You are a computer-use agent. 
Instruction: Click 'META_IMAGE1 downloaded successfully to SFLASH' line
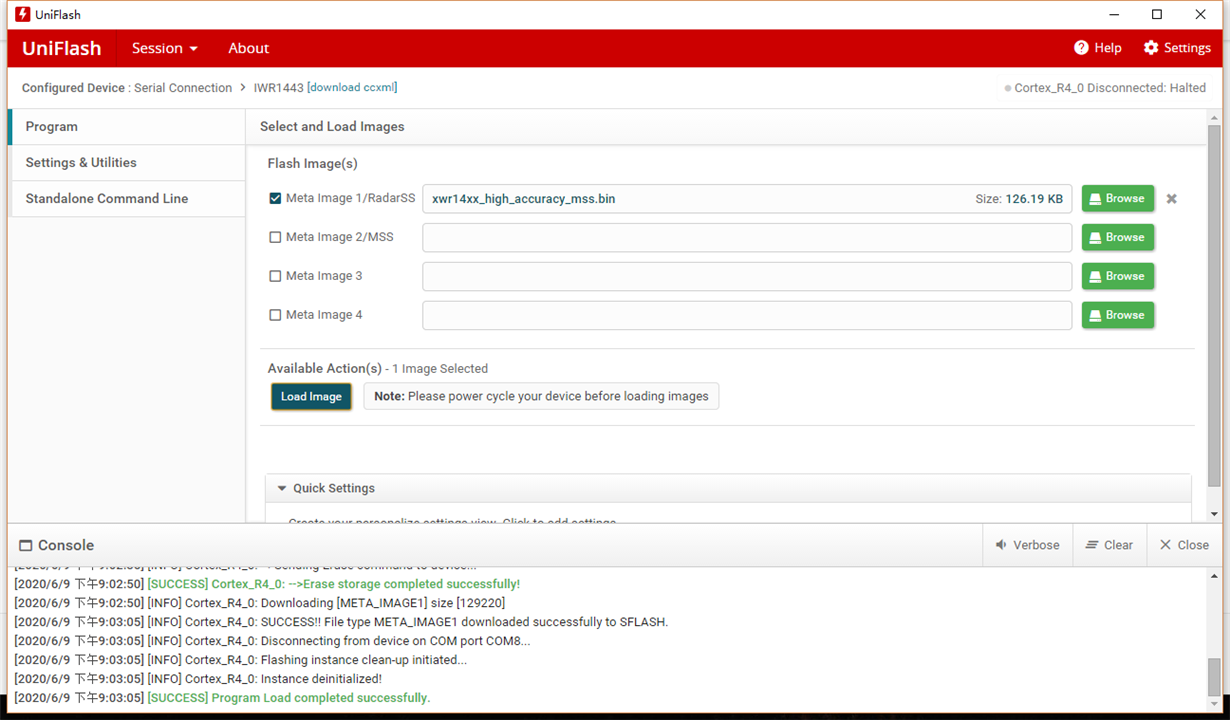[341, 622]
